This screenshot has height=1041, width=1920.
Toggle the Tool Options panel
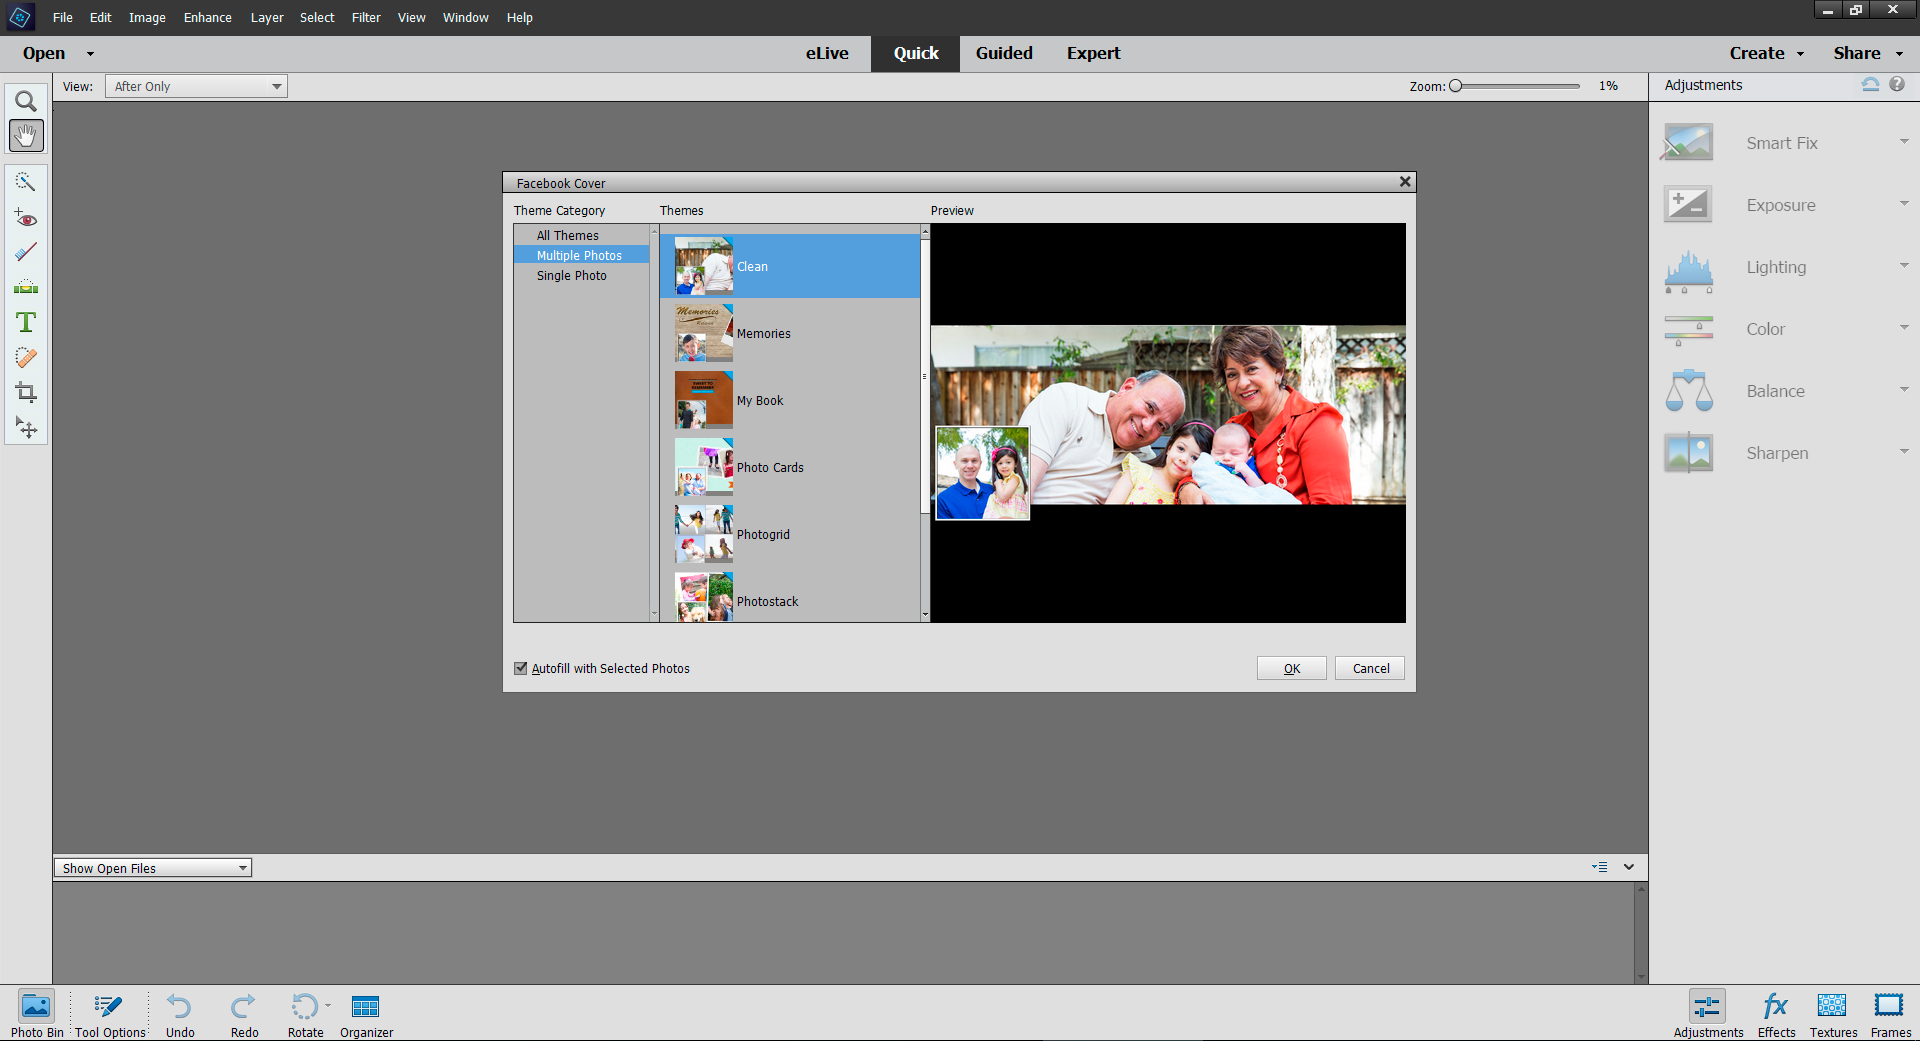(109, 1014)
